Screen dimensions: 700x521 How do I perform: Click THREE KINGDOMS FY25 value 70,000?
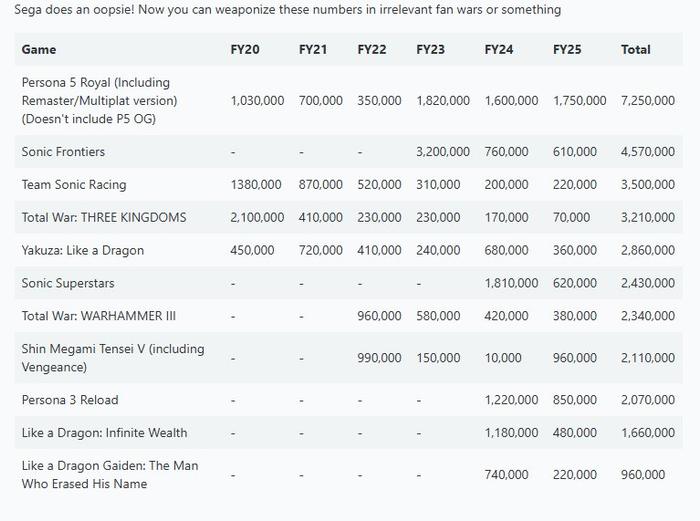coord(571,217)
